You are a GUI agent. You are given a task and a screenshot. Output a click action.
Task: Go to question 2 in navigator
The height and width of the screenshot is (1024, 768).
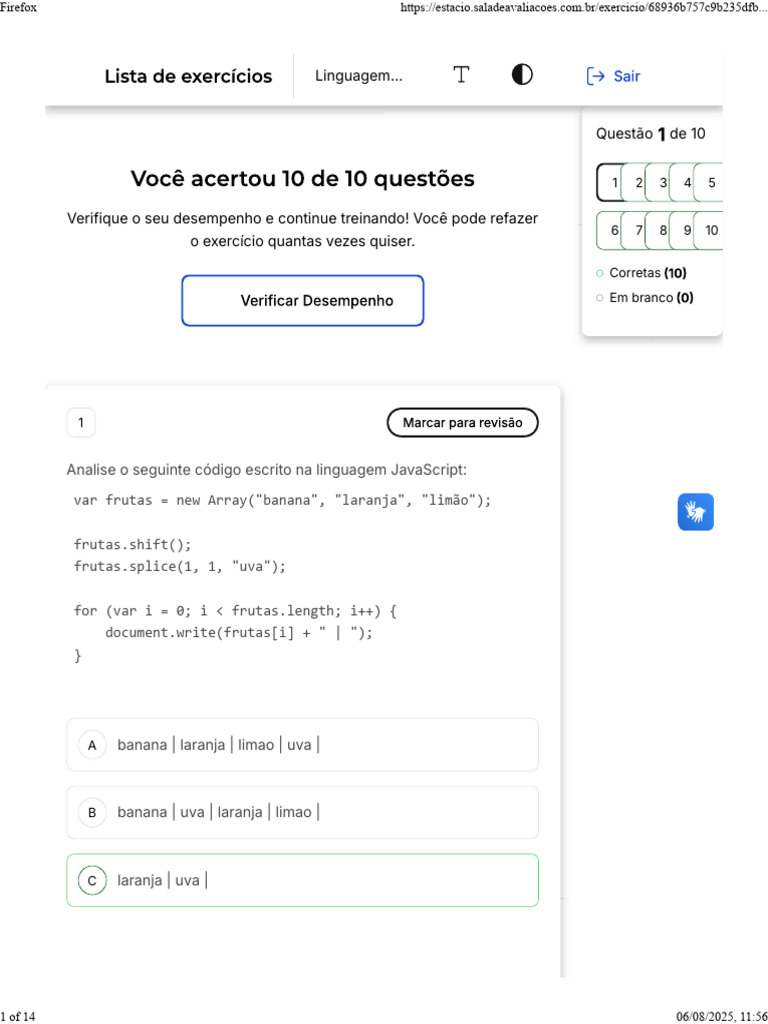[635, 183]
